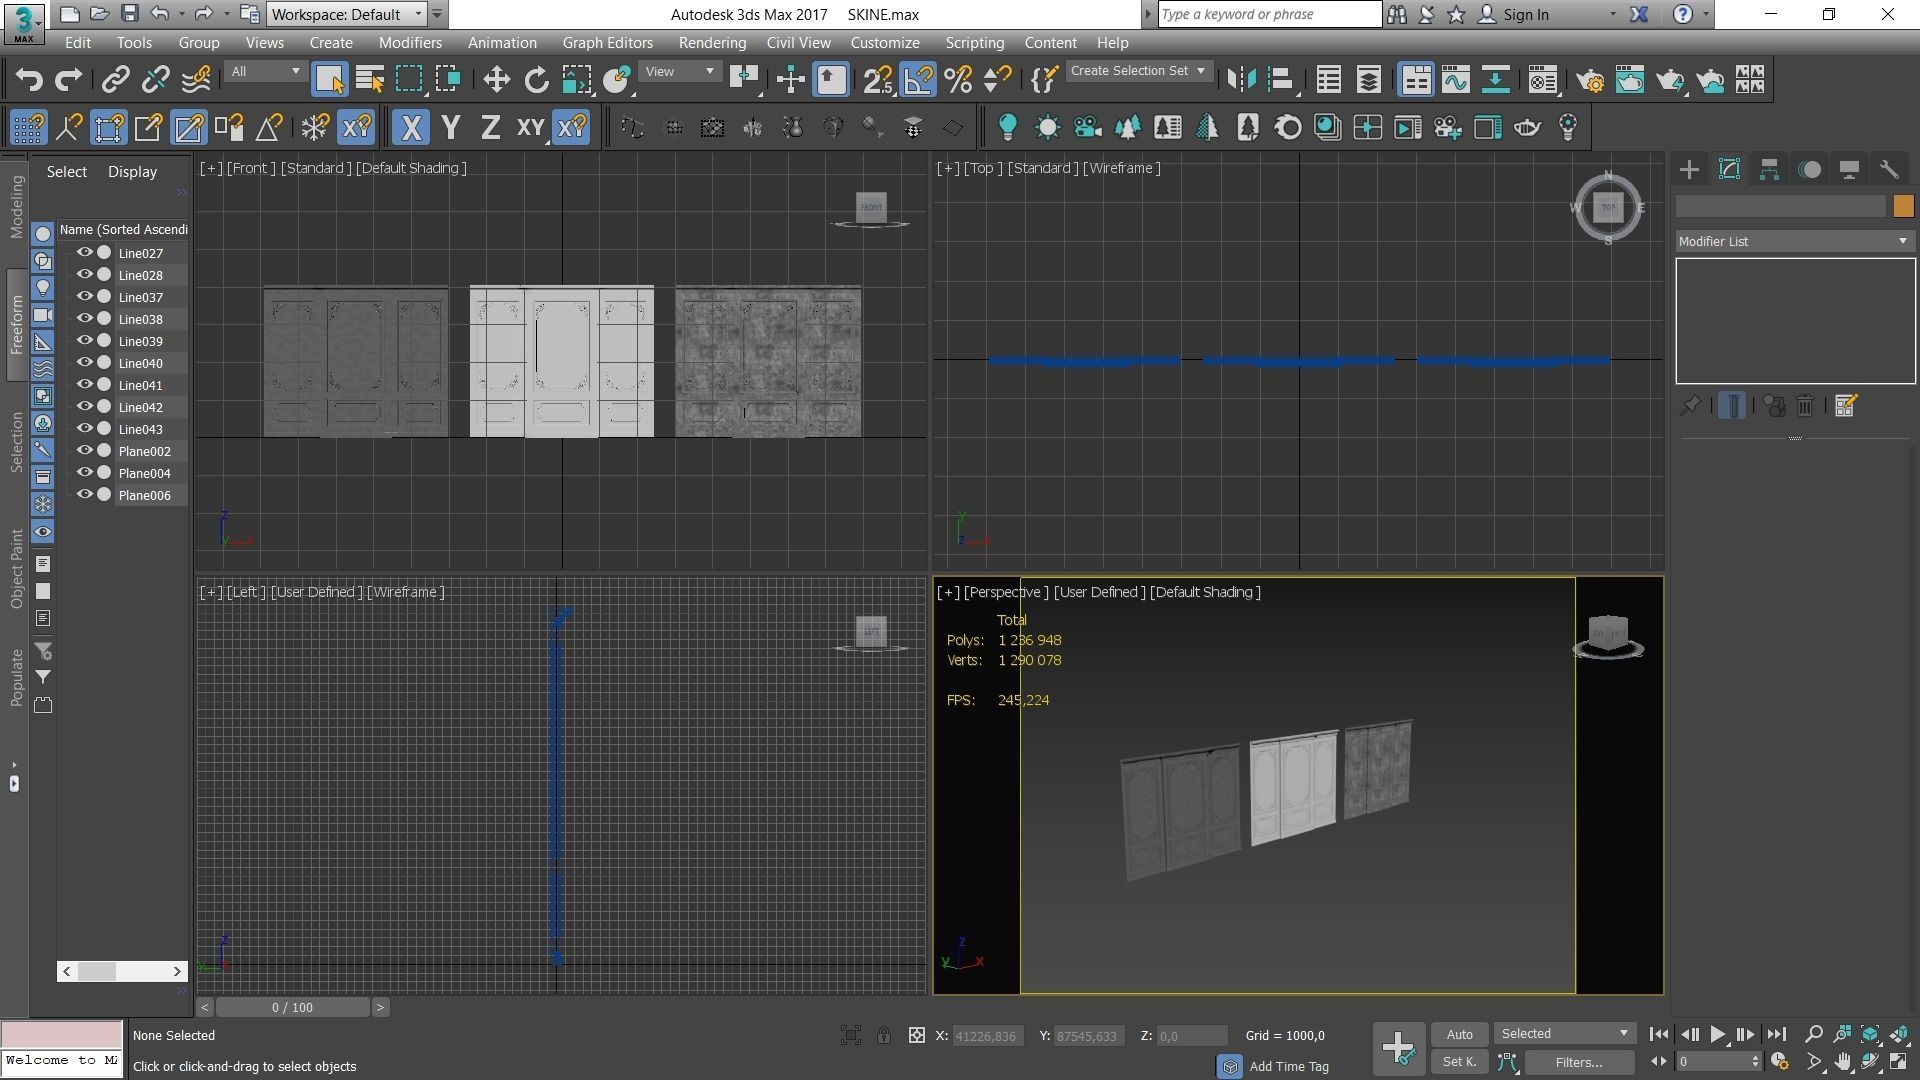The height and width of the screenshot is (1080, 1920).
Task: Toggle Percent Snap
Action: (x=958, y=80)
